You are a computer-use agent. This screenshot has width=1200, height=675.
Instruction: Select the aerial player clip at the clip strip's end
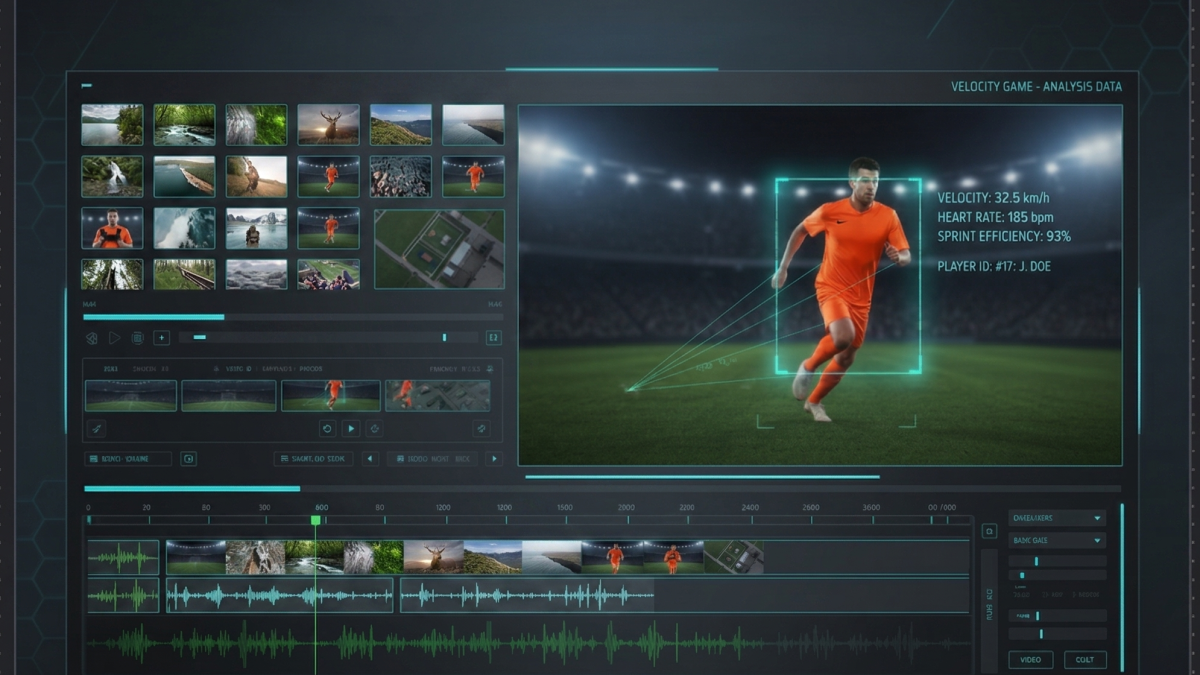pyautogui.click(x=438, y=395)
